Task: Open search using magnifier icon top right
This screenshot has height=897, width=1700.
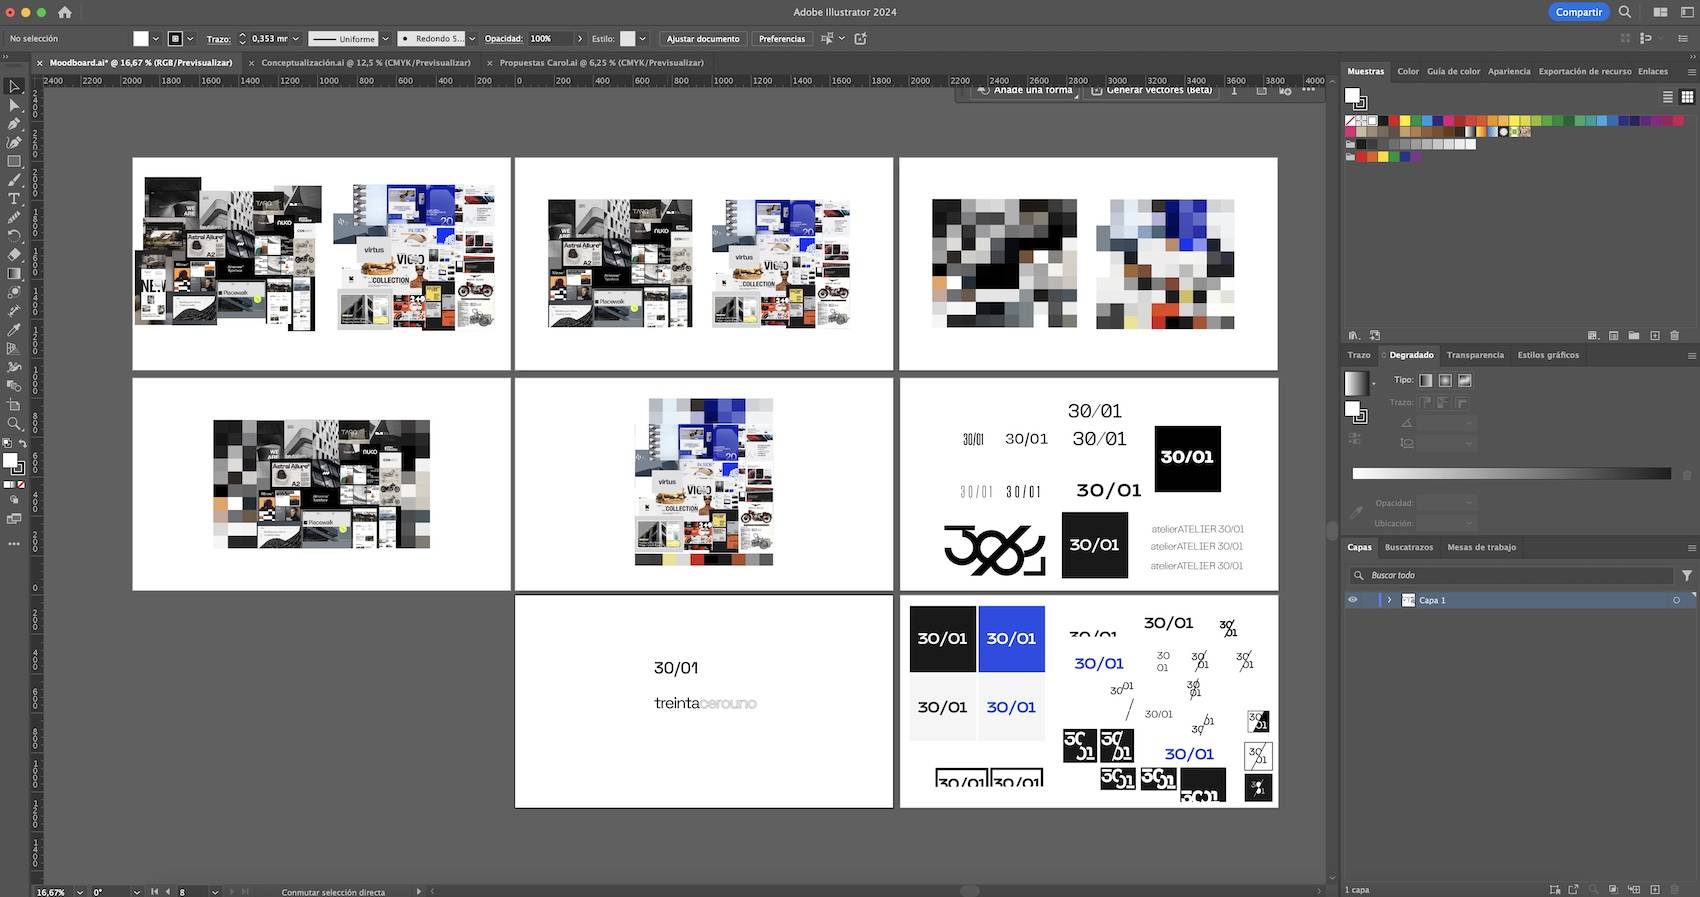Action: pyautogui.click(x=1625, y=12)
